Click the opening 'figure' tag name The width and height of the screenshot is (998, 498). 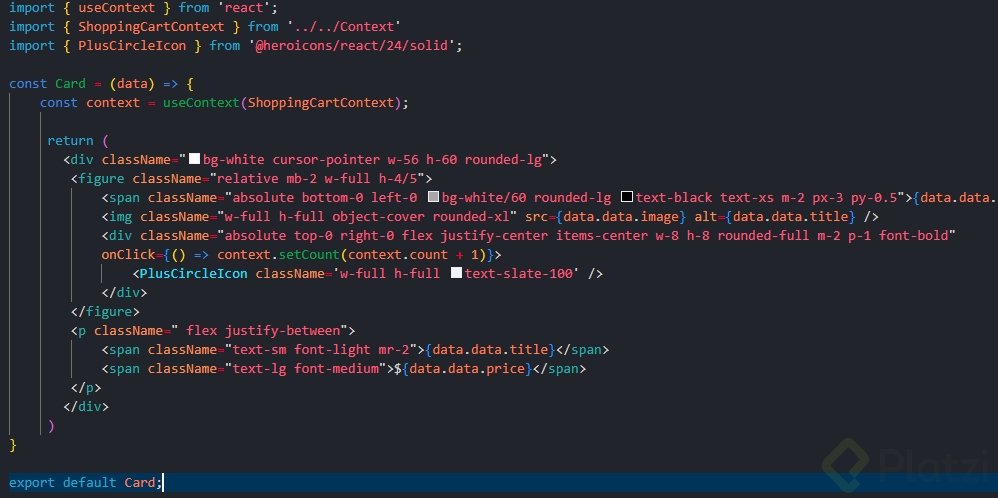point(101,179)
